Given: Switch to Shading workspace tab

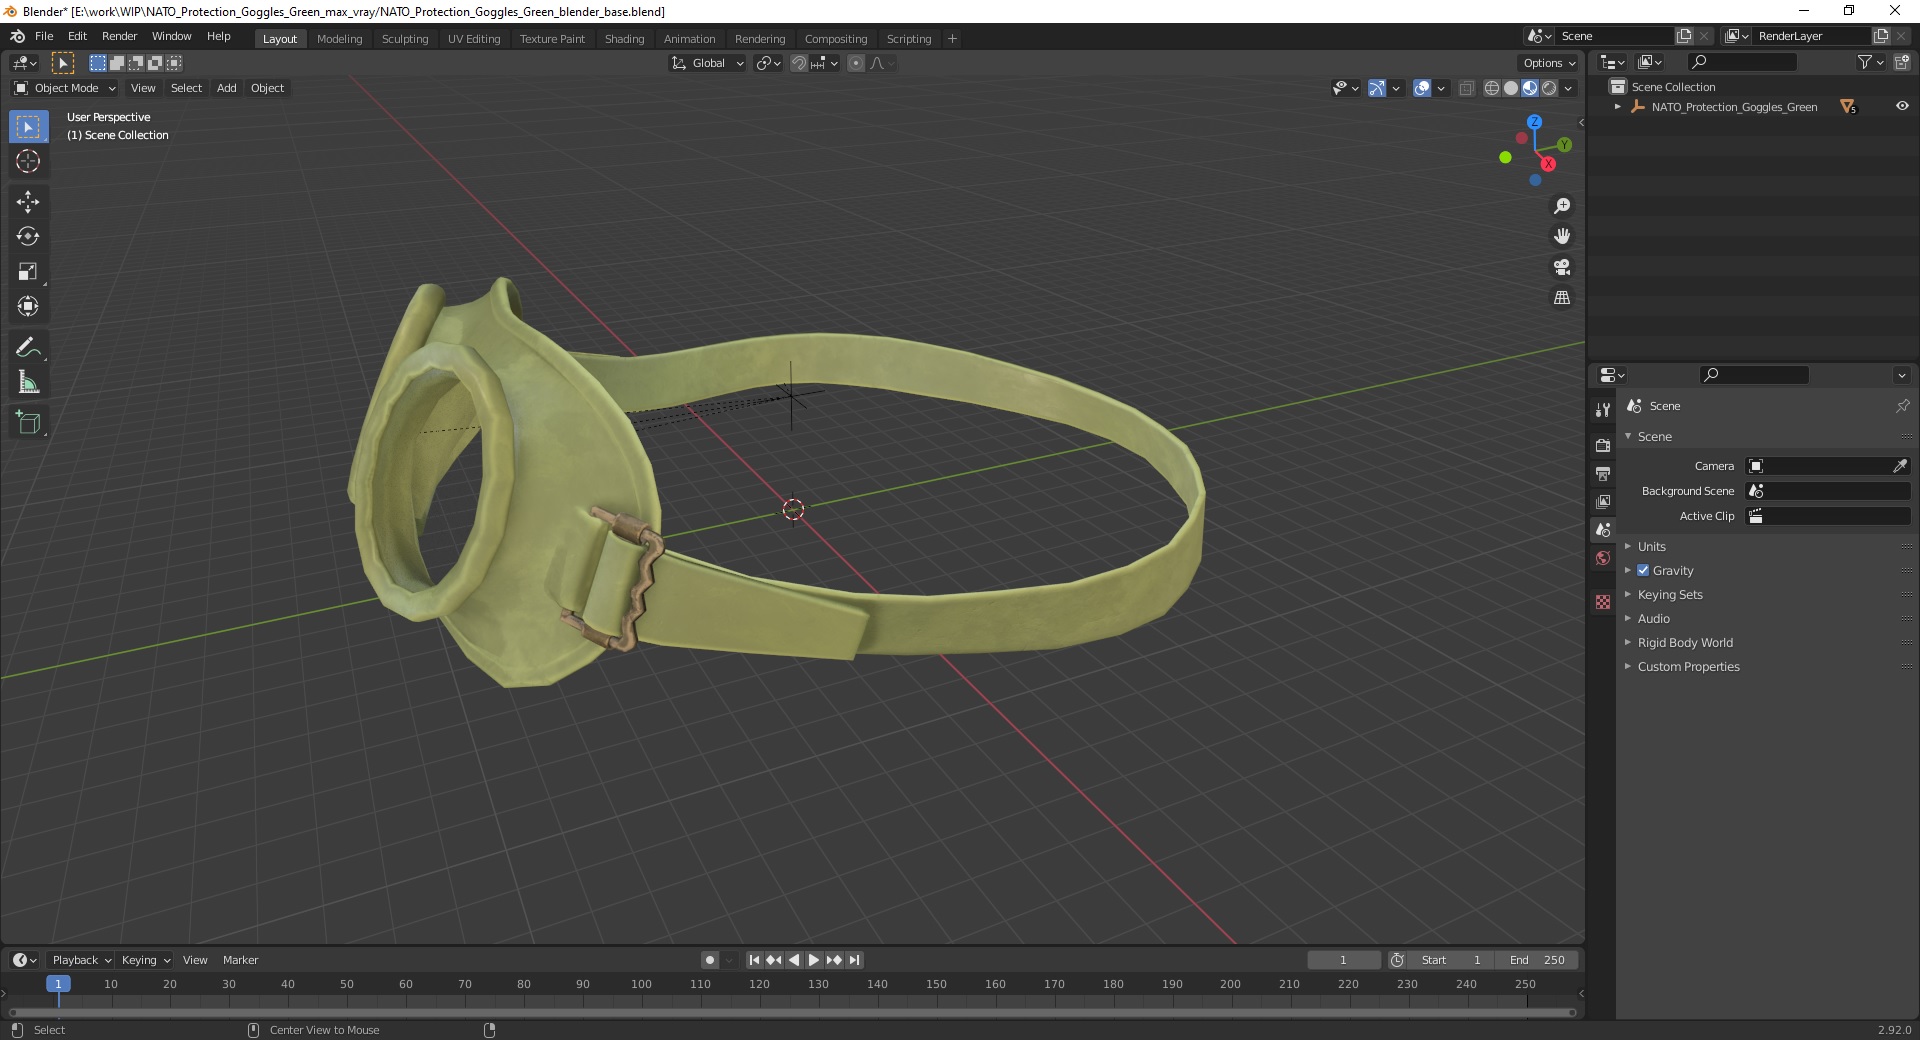Looking at the screenshot, I should point(624,39).
